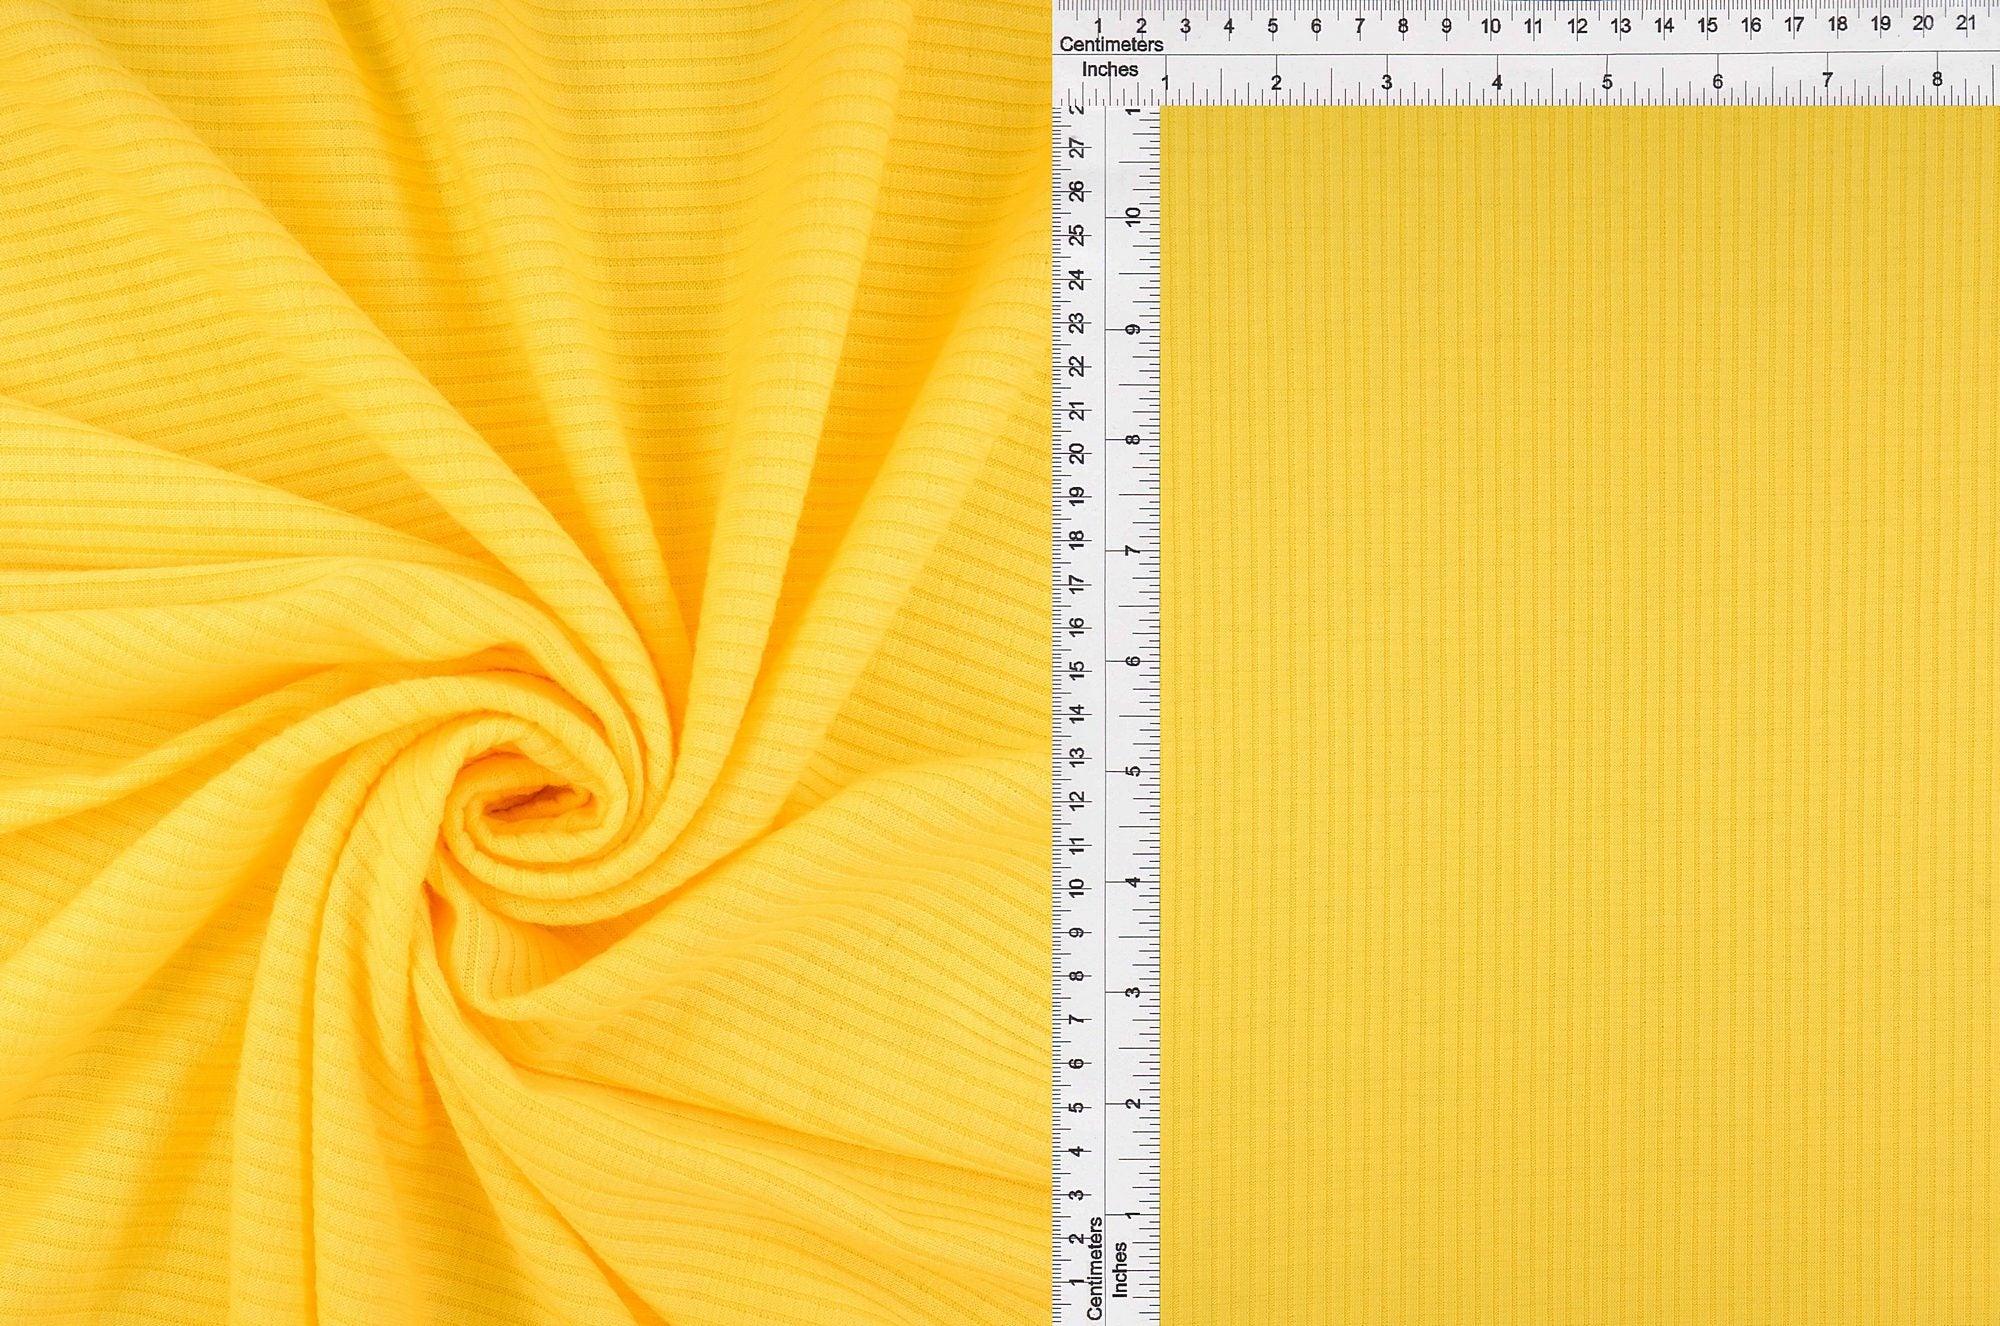
Task: Click number 9 on the vertical inch ruler
Action: point(1132,330)
